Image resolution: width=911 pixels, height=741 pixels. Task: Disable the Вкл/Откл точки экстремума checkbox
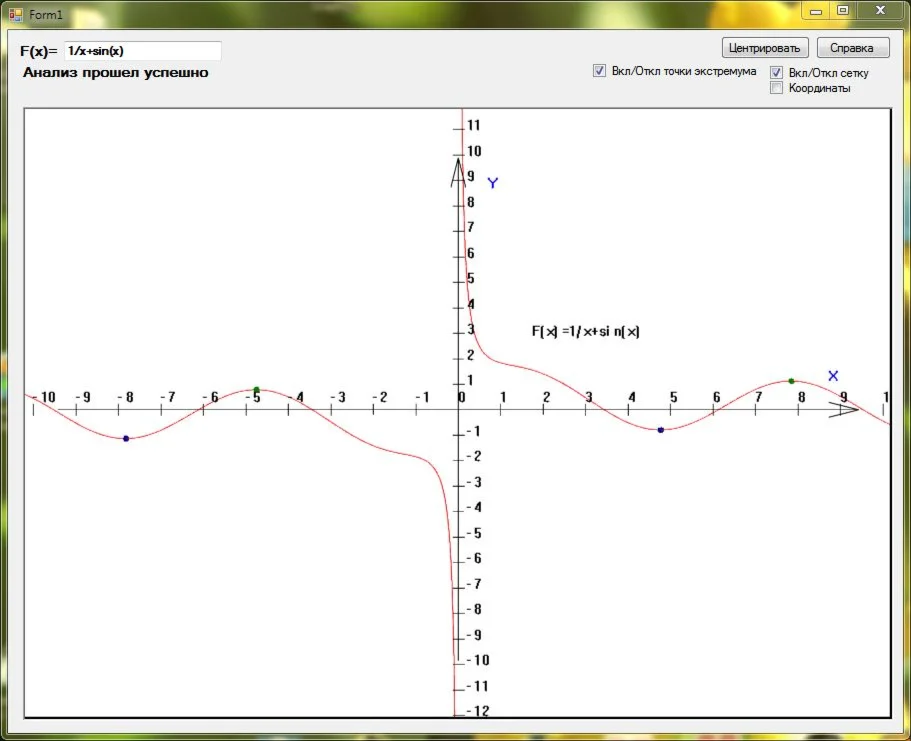(600, 71)
